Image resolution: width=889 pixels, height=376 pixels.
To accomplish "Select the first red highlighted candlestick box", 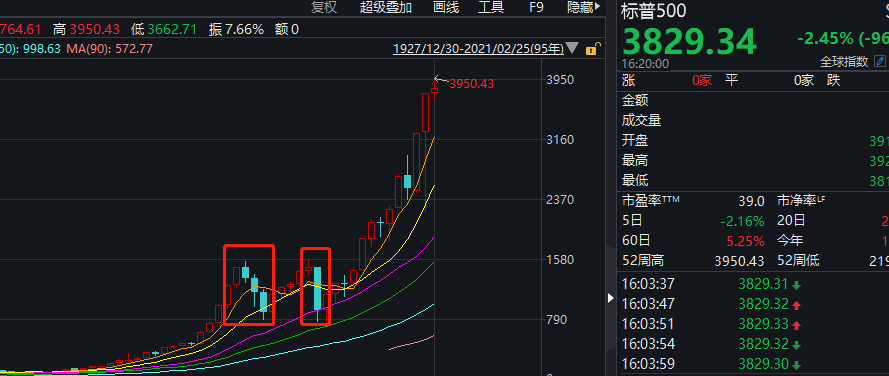I will tap(249, 285).
